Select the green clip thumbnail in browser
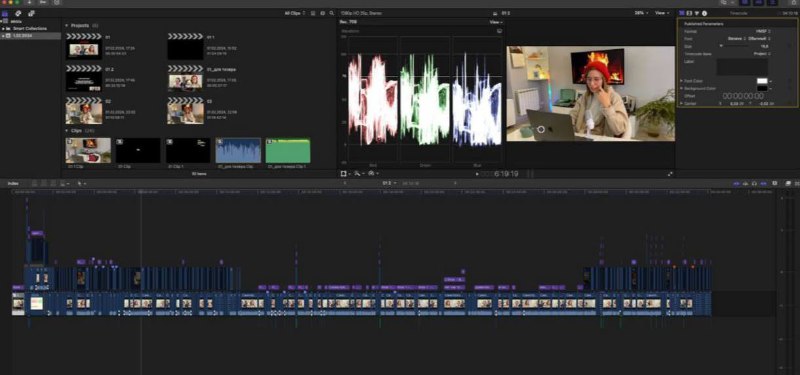This screenshot has width=800, height=375. pyautogui.click(x=288, y=151)
